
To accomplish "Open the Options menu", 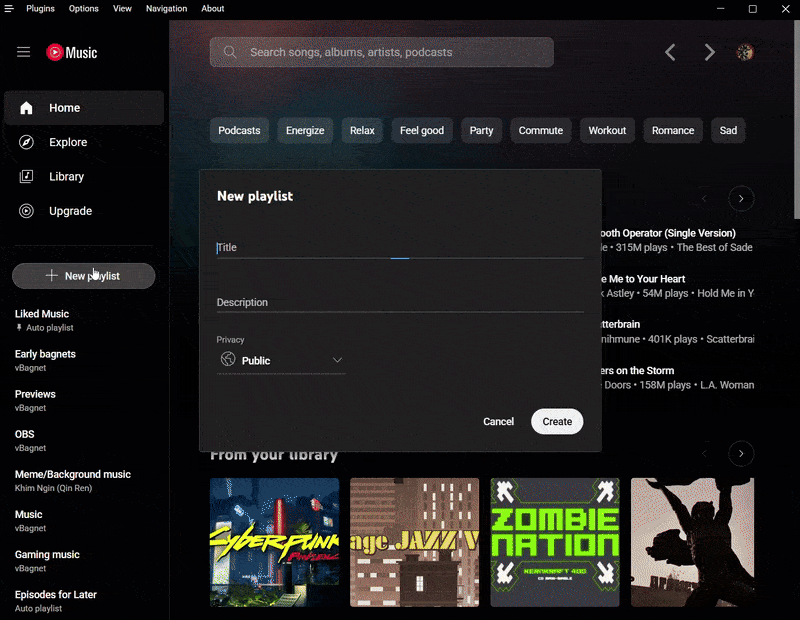I will tap(84, 9).
